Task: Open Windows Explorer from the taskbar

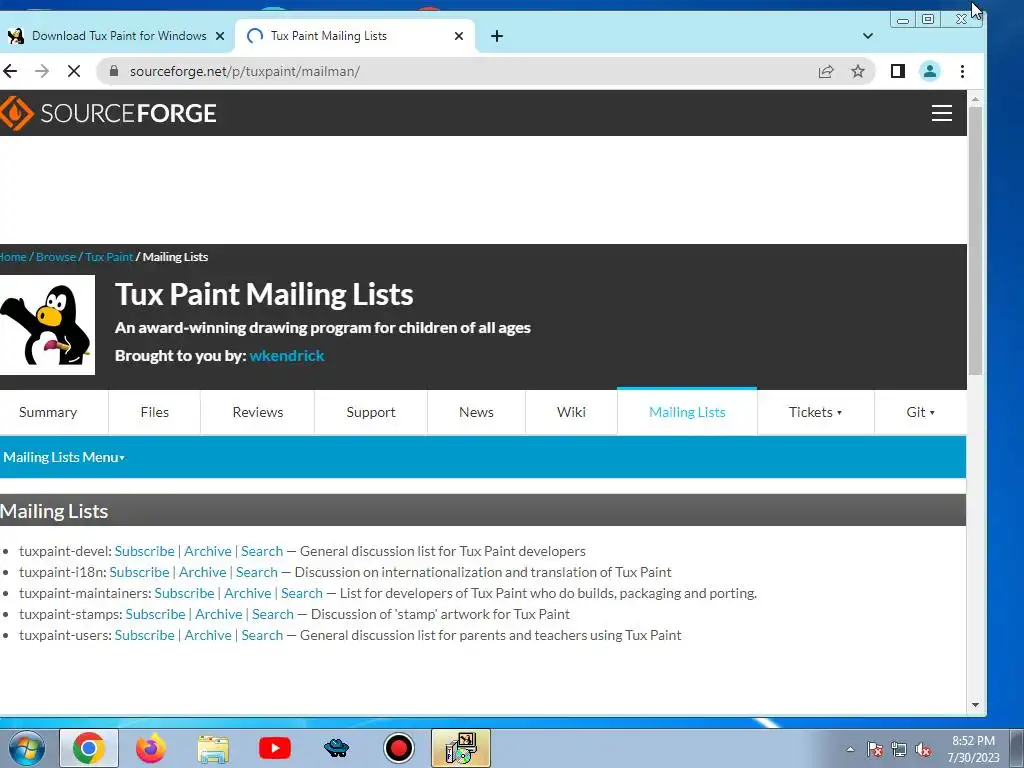Action: pyautogui.click(x=213, y=748)
